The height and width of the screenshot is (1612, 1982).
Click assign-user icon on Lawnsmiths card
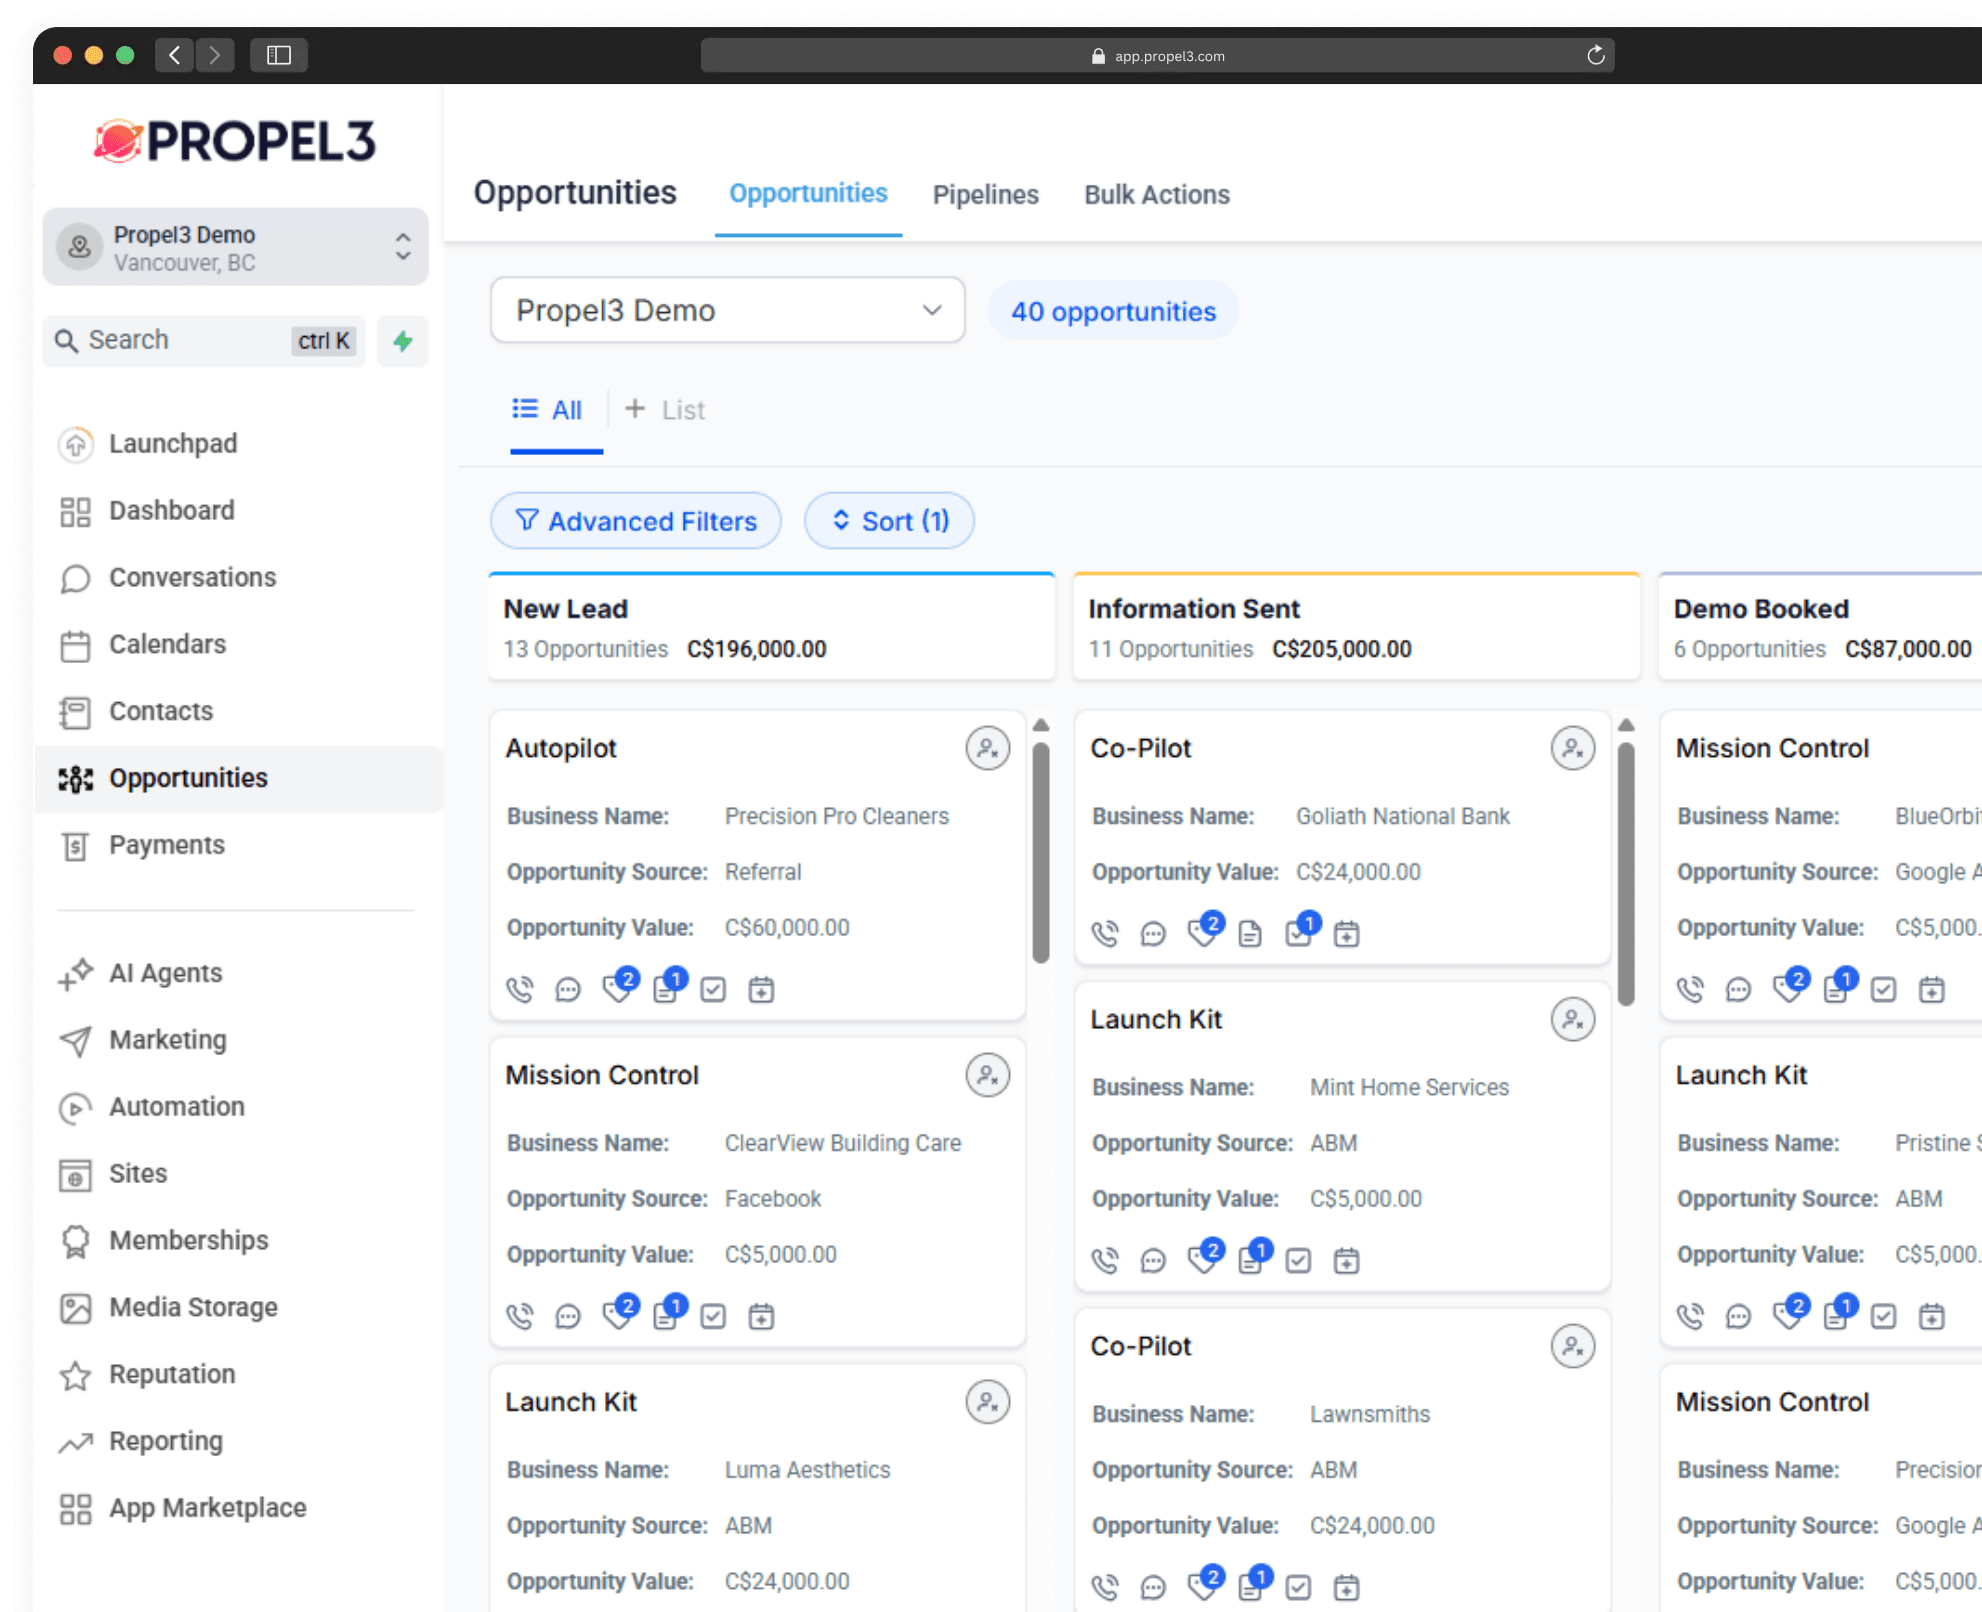pos(1572,1346)
